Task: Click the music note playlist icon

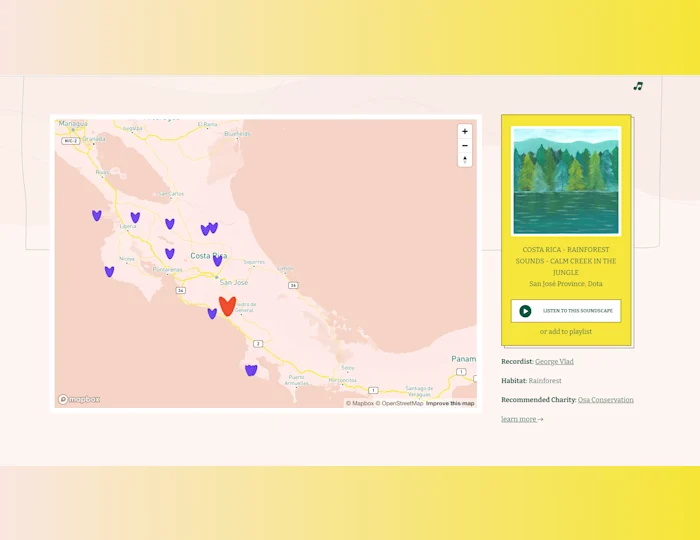Action: 638,86
